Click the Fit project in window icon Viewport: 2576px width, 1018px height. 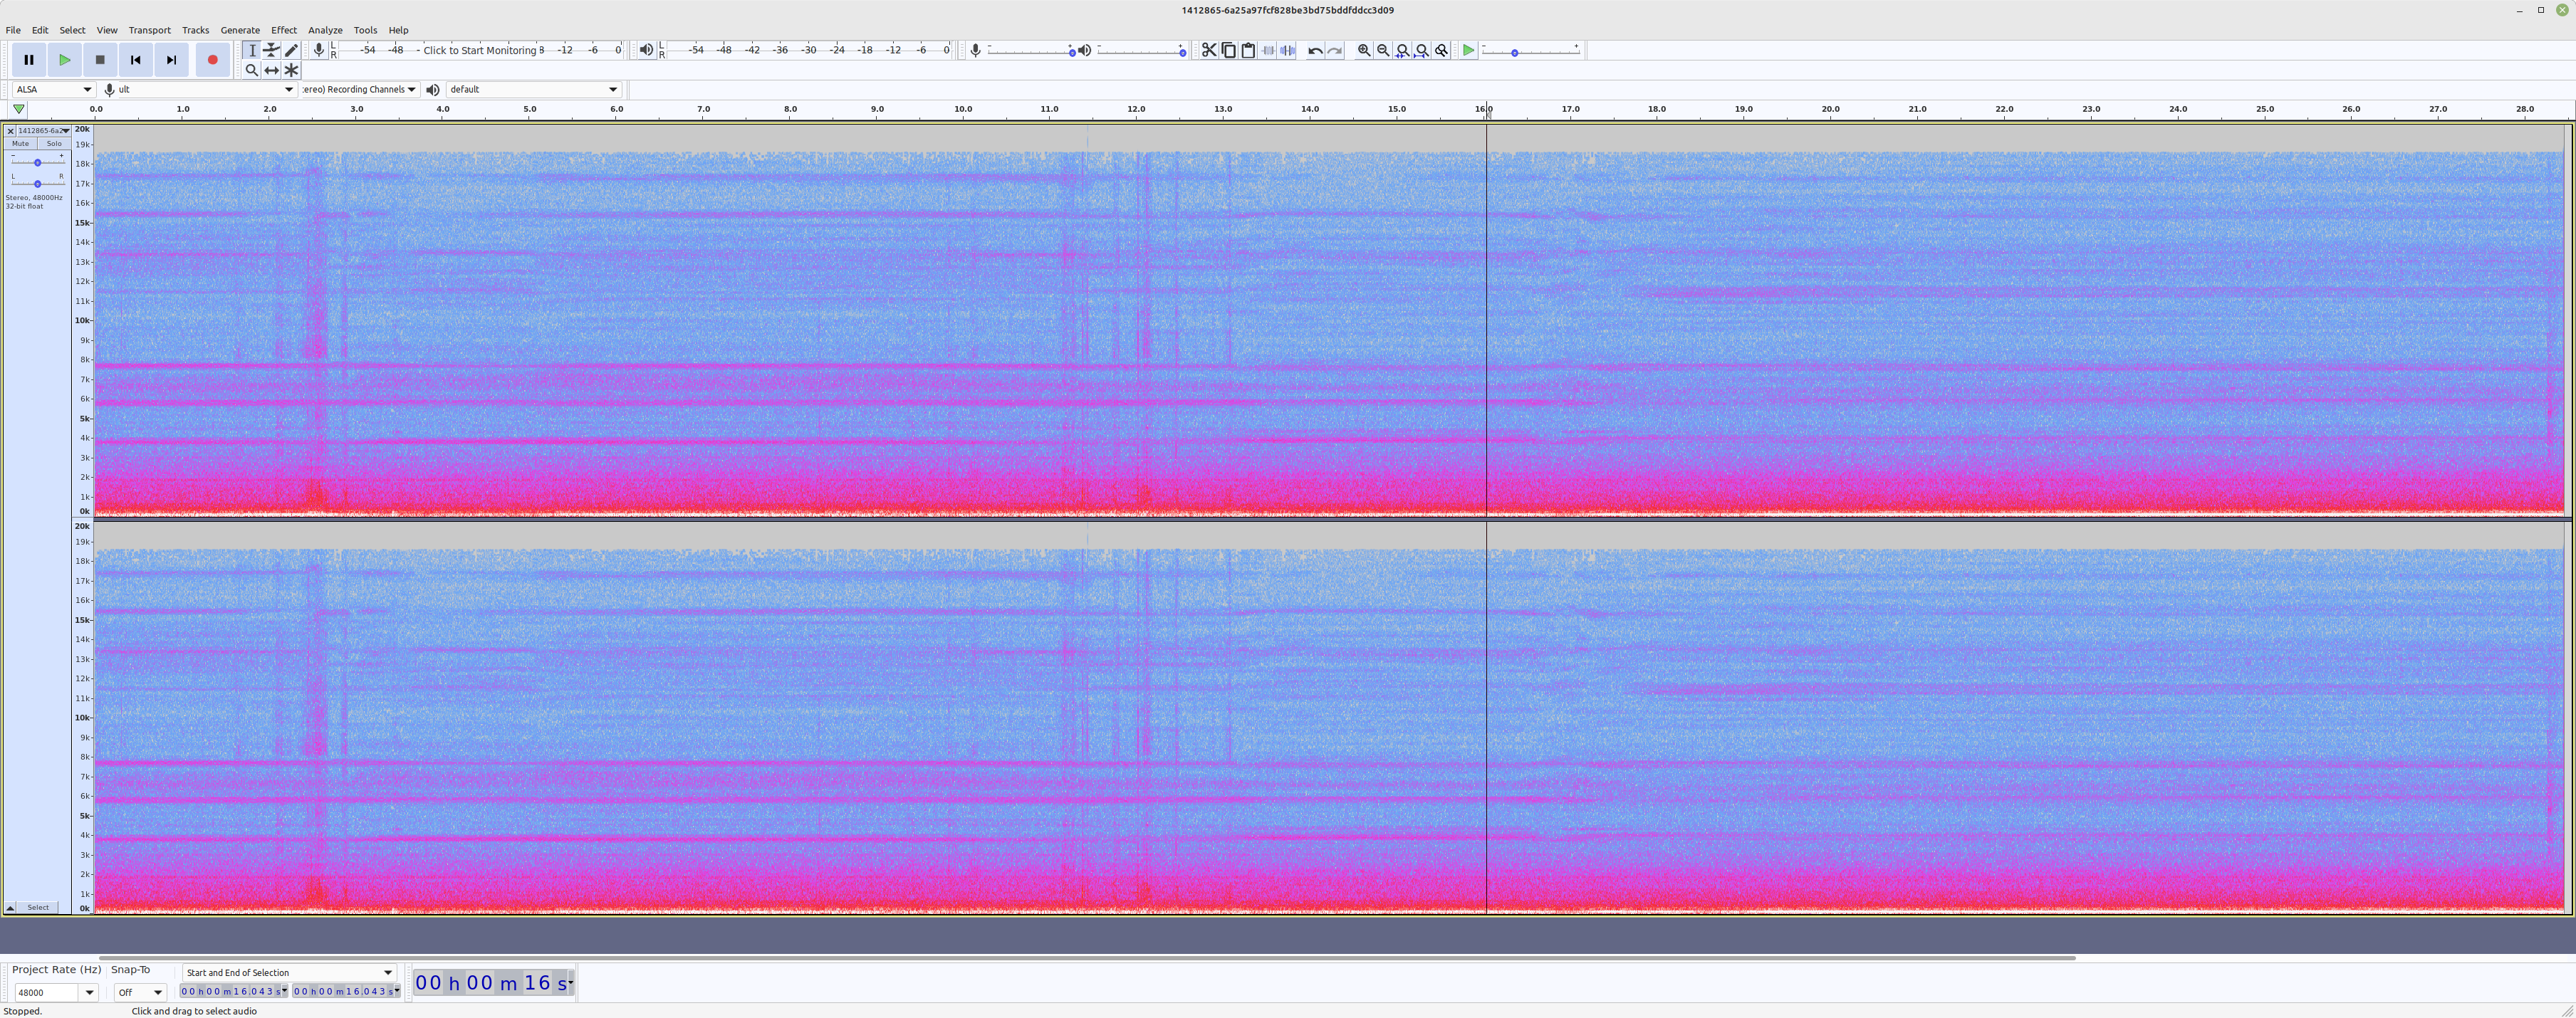(1421, 50)
